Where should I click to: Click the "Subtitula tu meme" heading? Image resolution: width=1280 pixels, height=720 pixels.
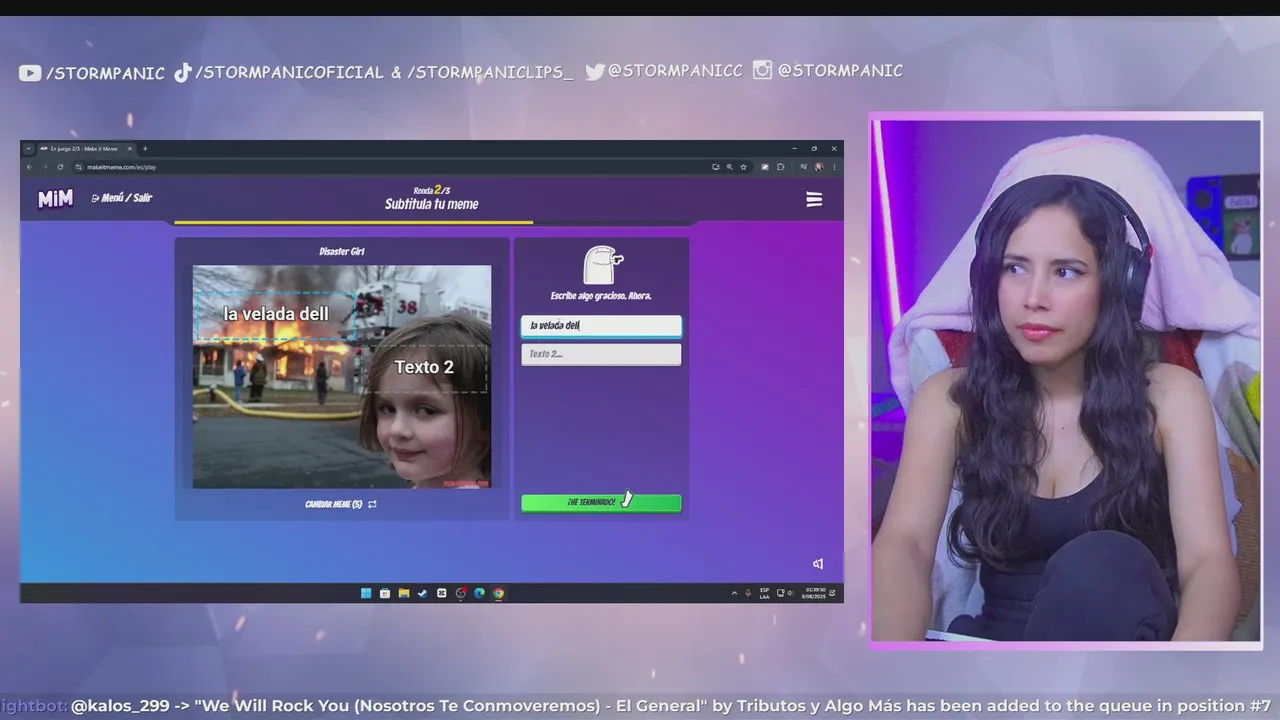tap(432, 204)
